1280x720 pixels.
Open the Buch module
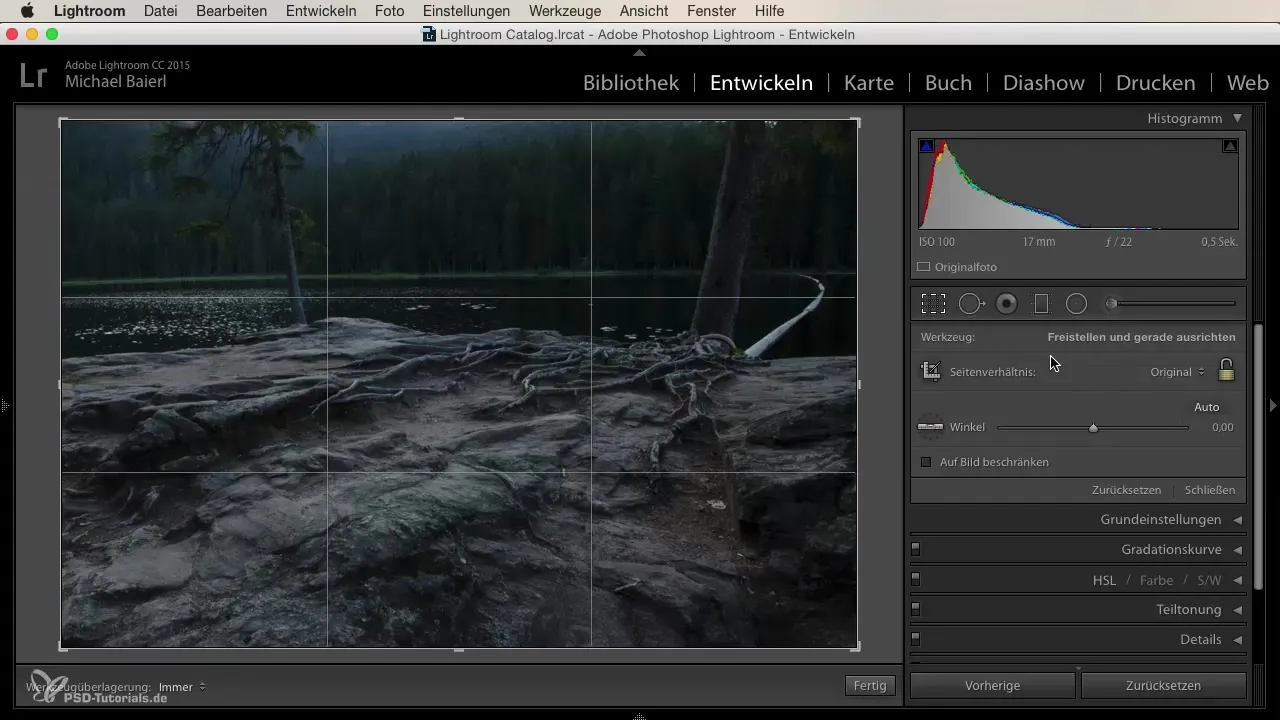(x=948, y=83)
